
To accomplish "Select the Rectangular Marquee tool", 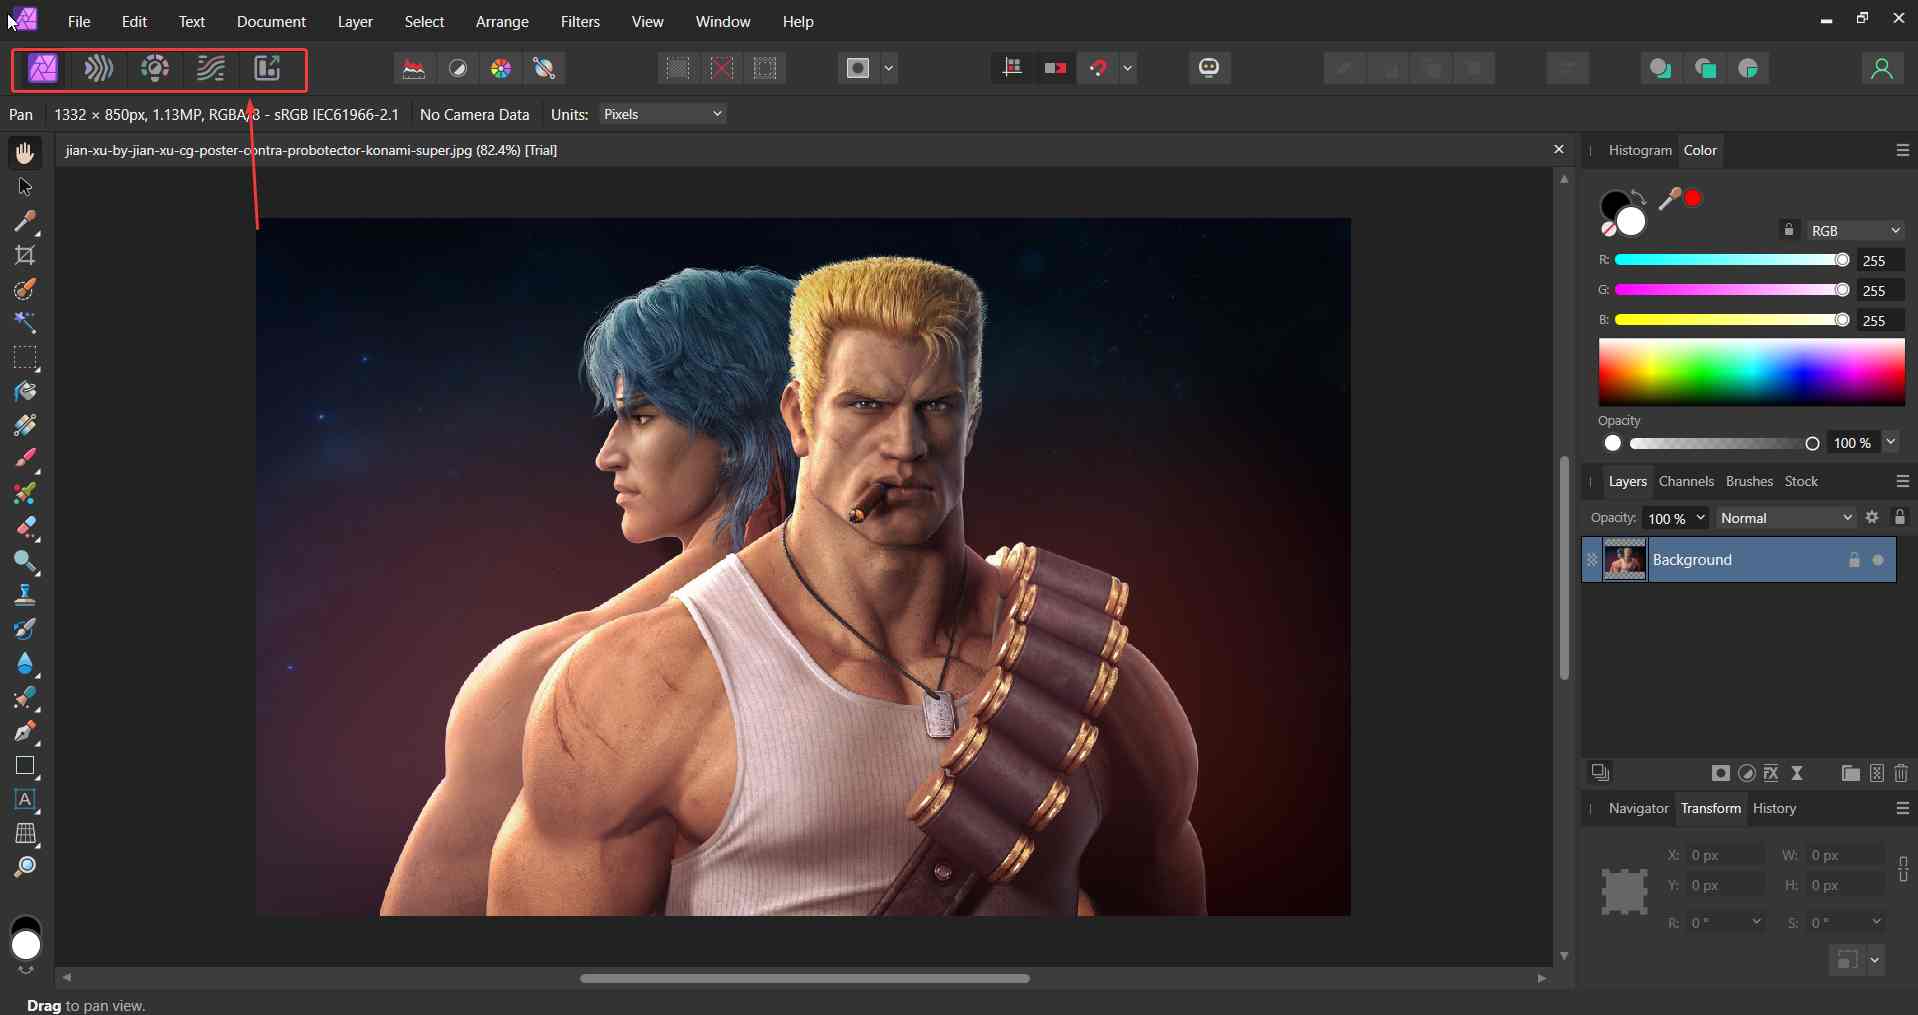I will click(x=25, y=357).
